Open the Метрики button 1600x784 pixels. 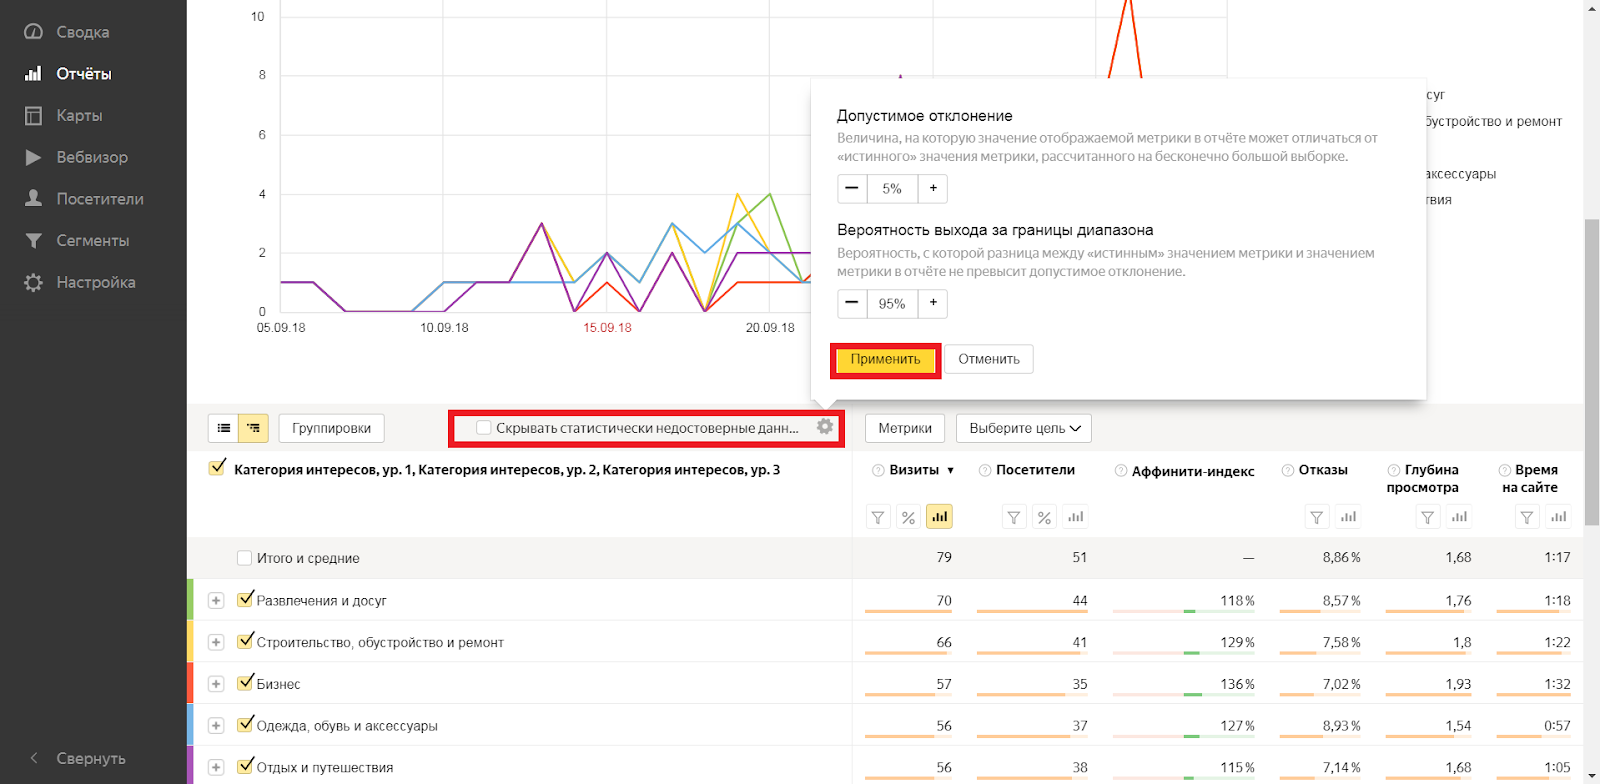point(905,428)
